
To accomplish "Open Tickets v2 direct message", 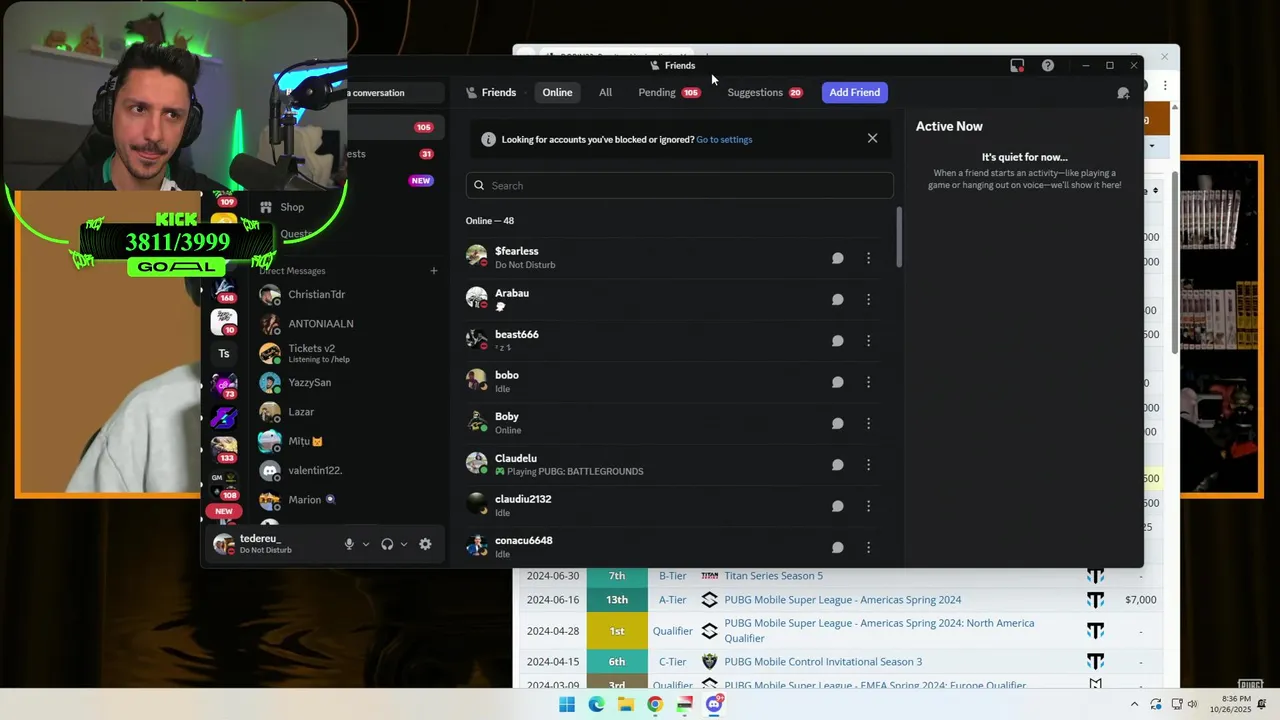I will (x=349, y=353).
